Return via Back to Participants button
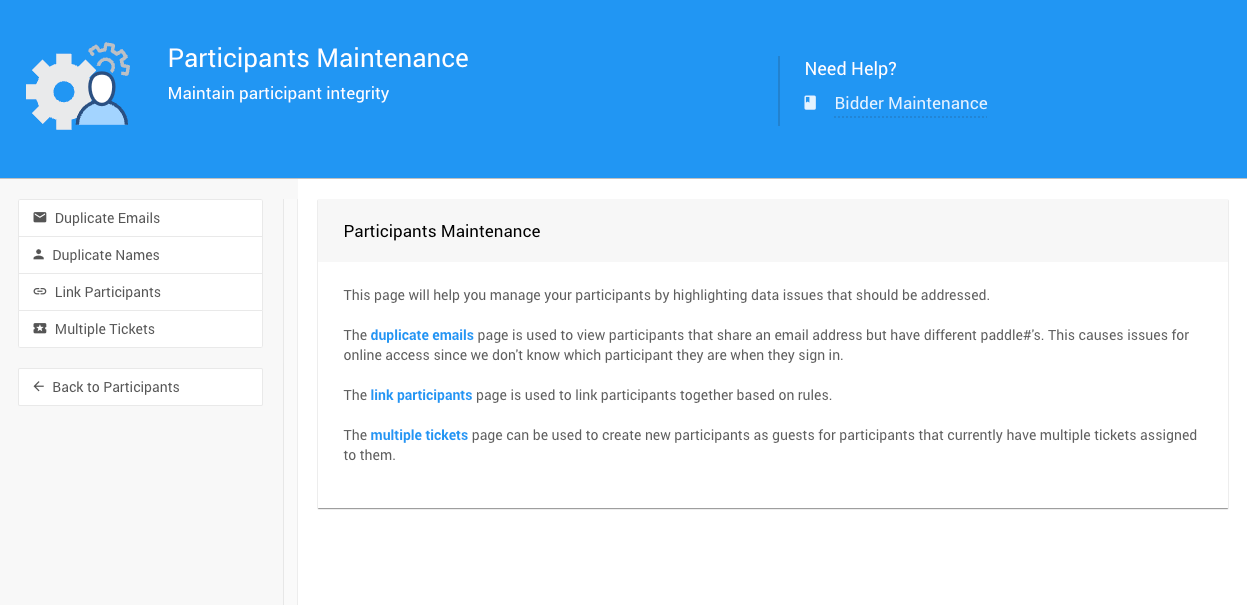Screen dimensions: 1247x605 tap(116, 387)
